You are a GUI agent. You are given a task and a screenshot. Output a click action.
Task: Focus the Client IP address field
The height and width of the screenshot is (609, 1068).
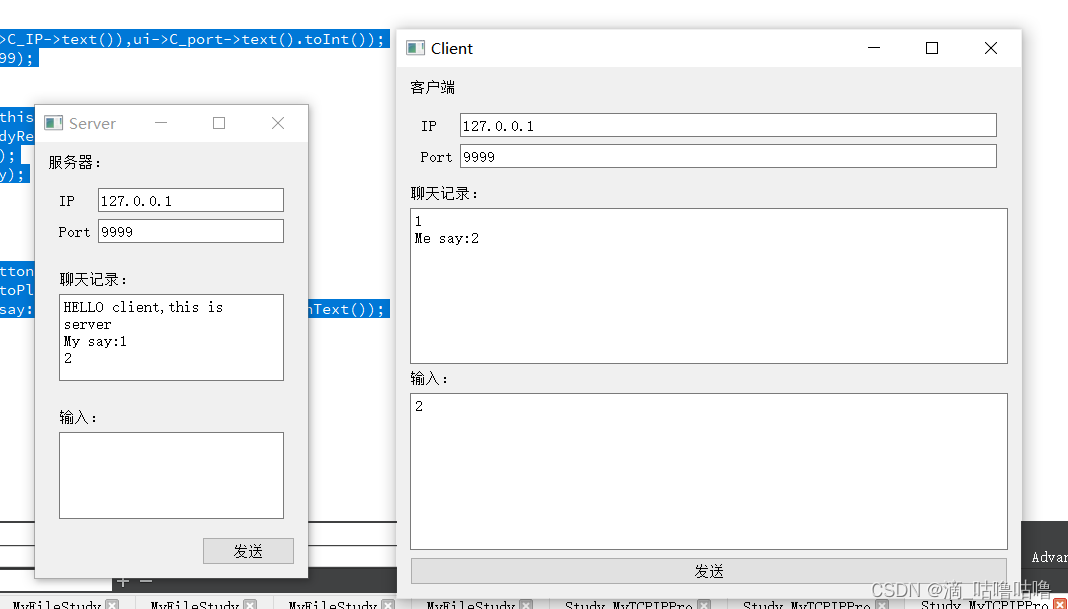click(728, 125)
